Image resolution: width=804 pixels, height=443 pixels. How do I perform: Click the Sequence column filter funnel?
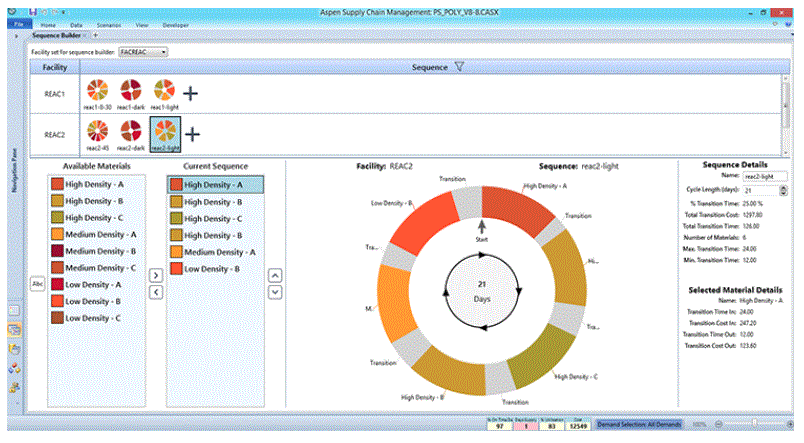click(x=459, y=67)
